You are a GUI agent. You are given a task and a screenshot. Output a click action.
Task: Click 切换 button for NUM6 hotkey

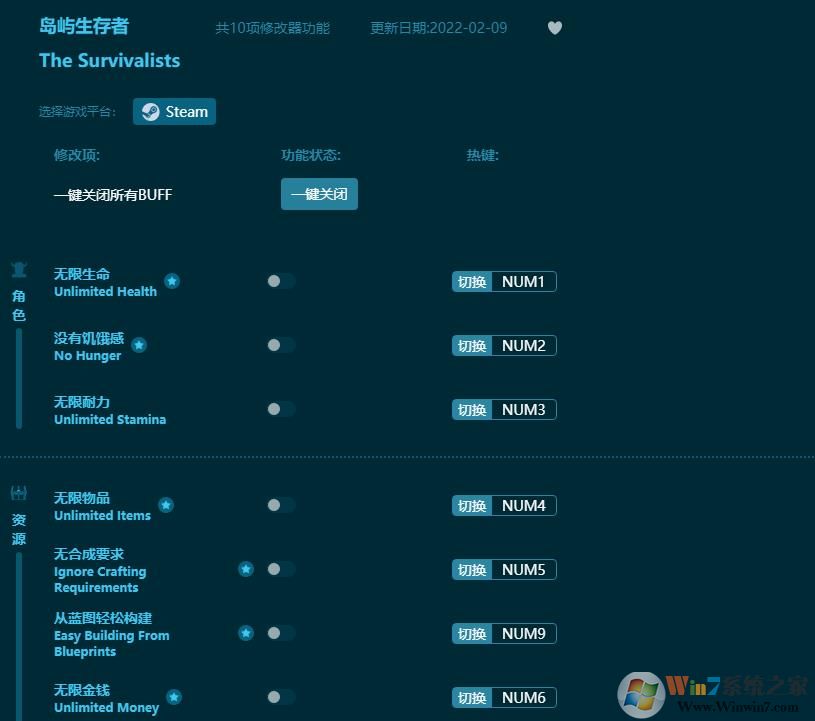472,698
